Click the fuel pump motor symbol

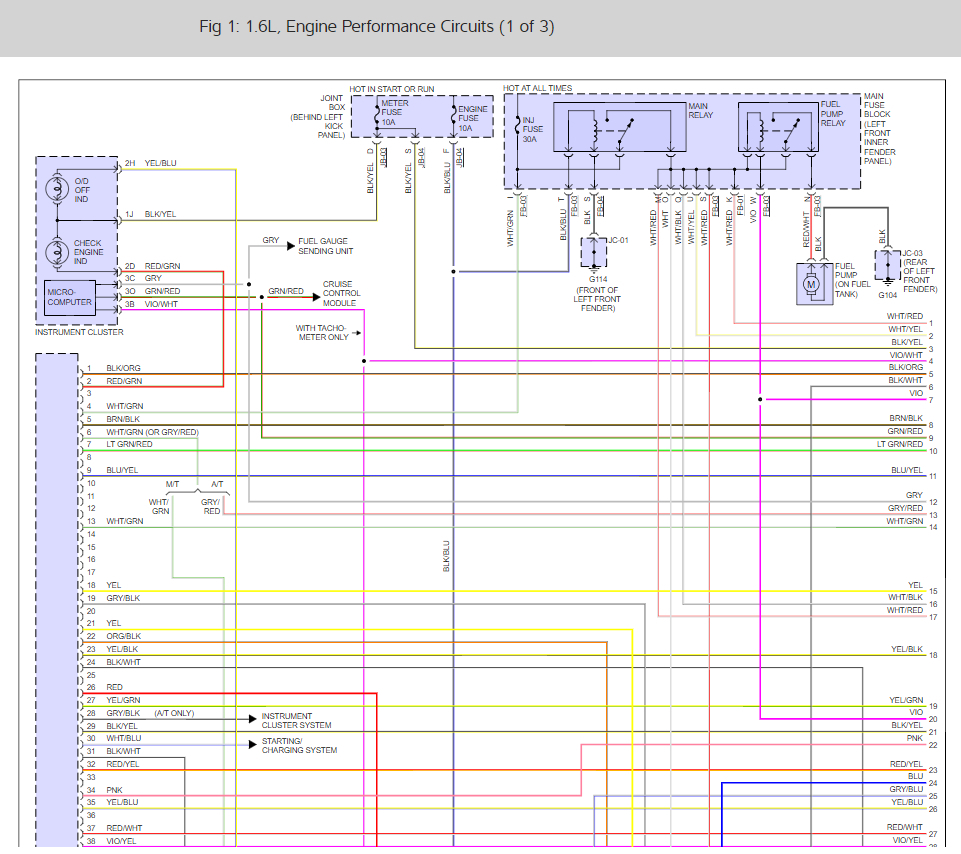[811, 285]
